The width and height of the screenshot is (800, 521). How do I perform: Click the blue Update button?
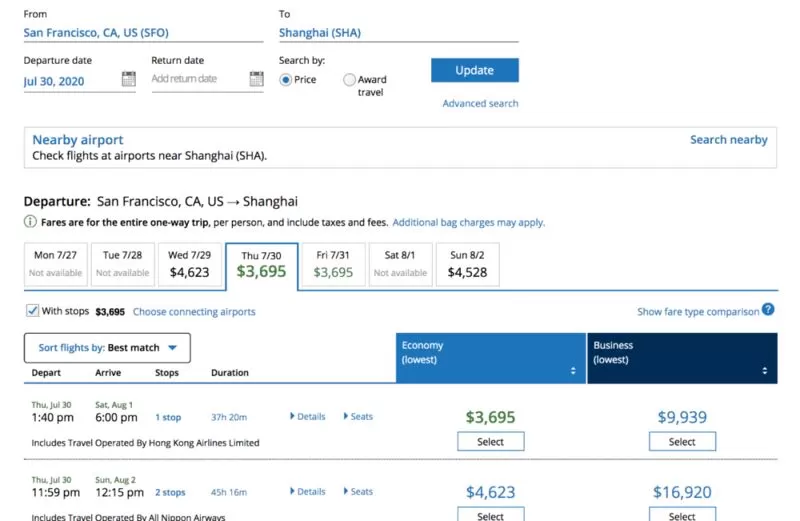pos(474,70)
